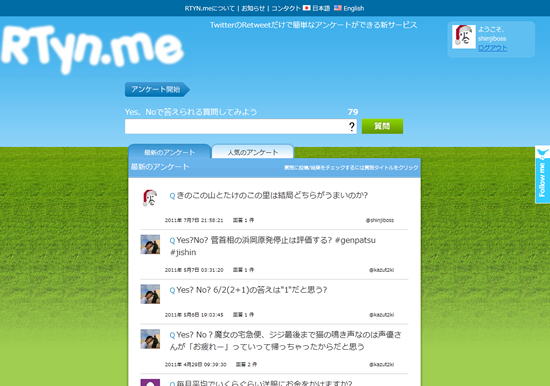
Task: Click the アンケート開始 banner button
Action: point(157,89)
